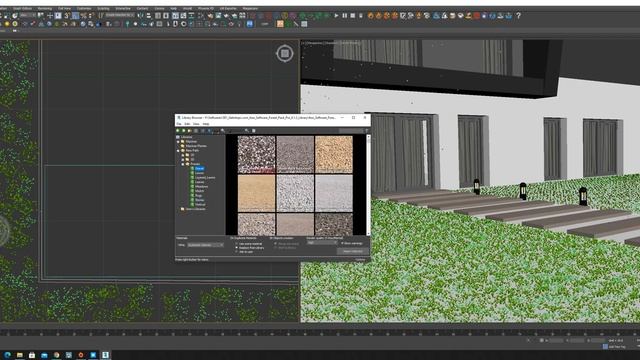Screen dimensions: 640x360
Task: Click the animation timeline track bar
Action: pyautogui.click(x=320, y=333)
